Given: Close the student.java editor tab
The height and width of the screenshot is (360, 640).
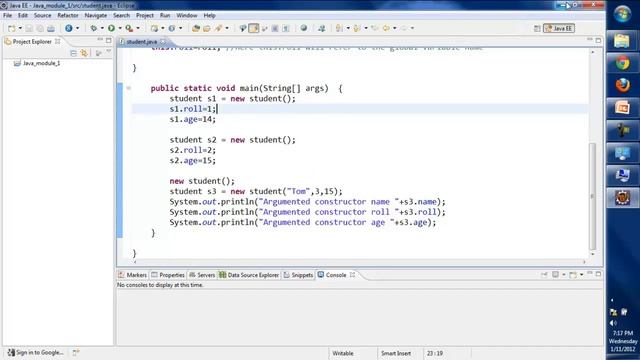Looking at the screenshot, I should click(163, 42).
